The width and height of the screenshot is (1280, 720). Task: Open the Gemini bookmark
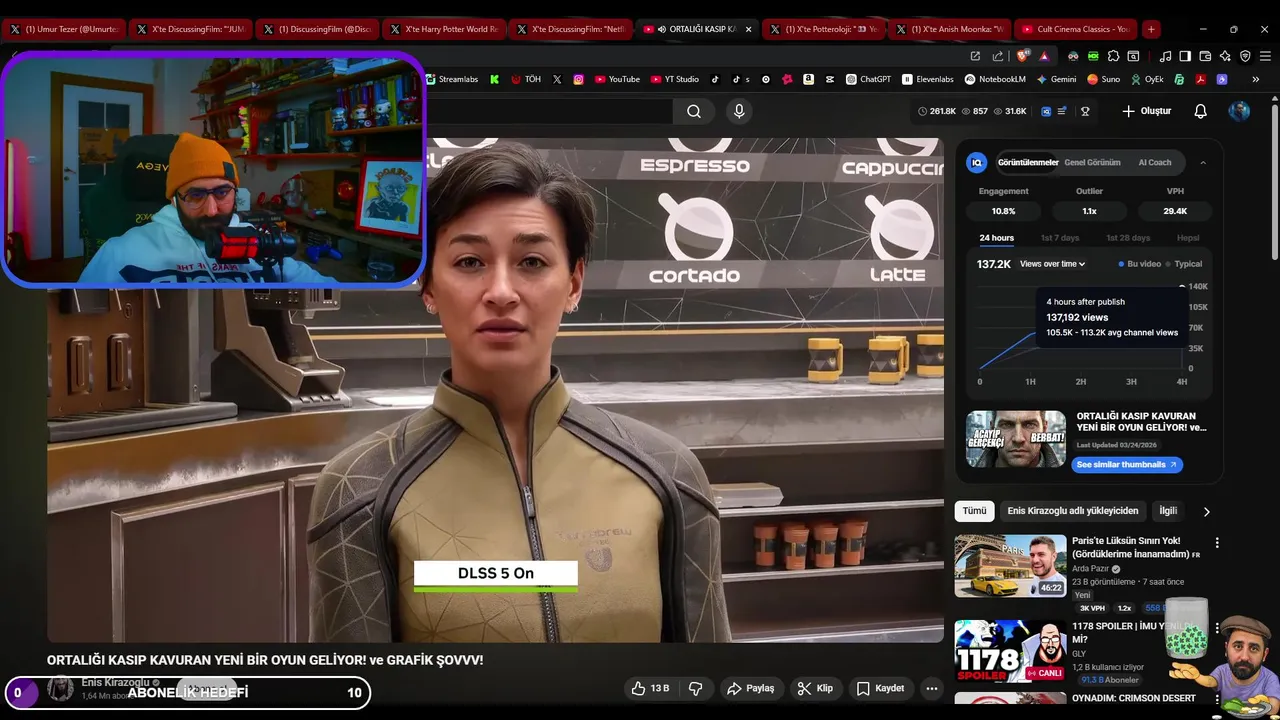[1056, 79]
